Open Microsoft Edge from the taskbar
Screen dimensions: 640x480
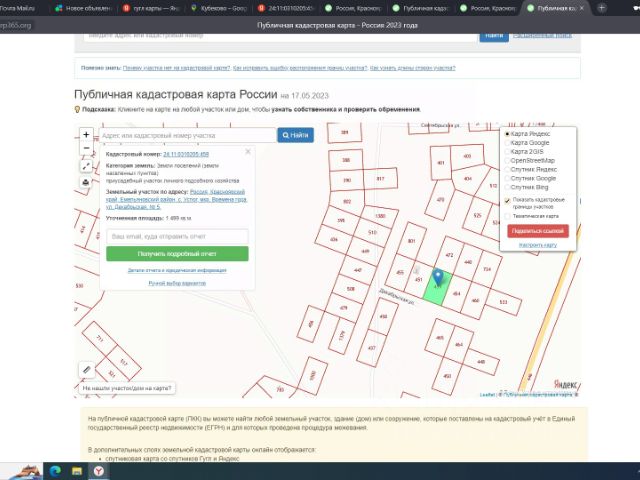click(x=55, y=470)
